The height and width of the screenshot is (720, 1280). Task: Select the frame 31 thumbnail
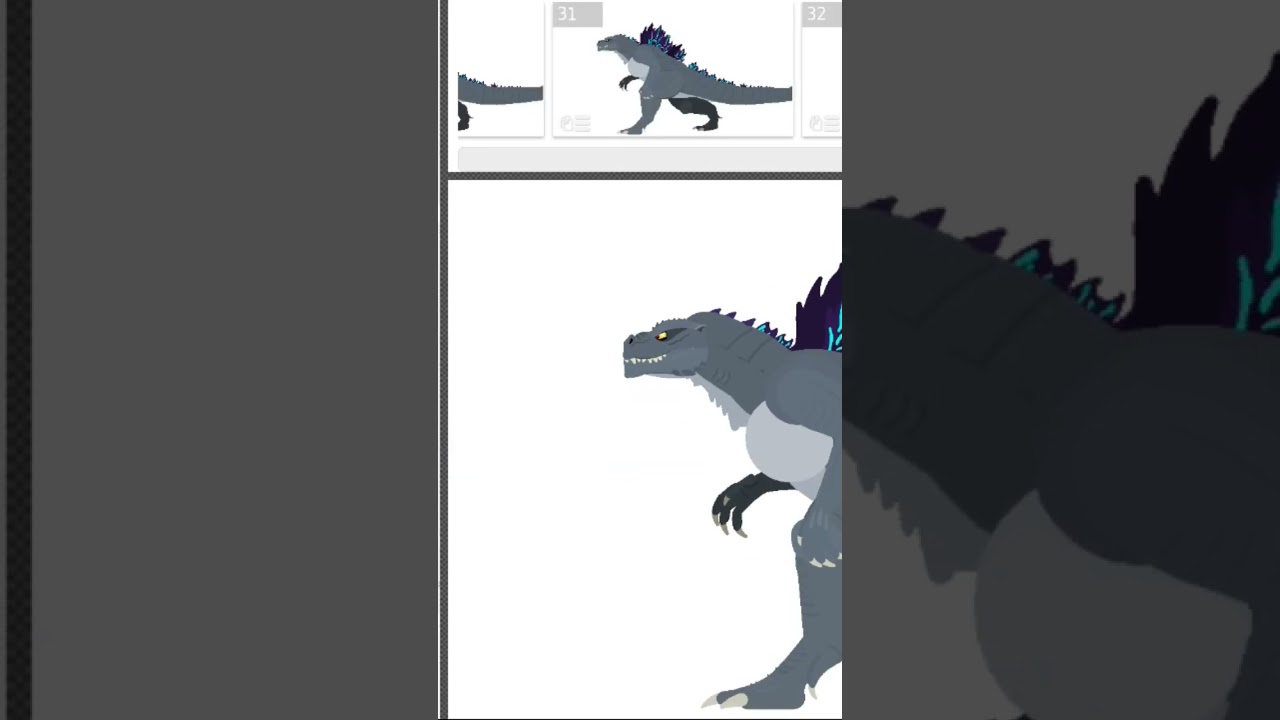click(x=673, y=69)
